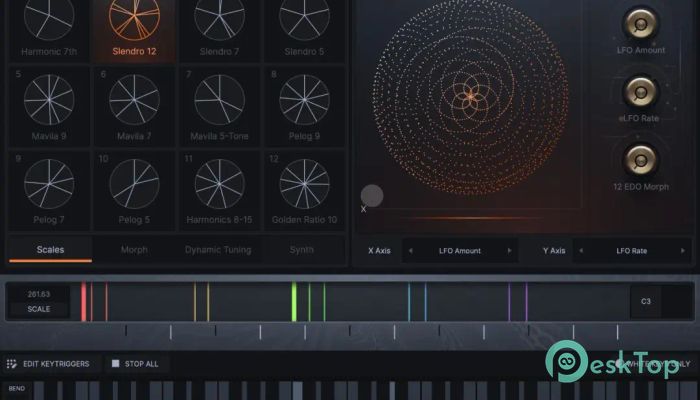Pick the Pelog 9 scale preset
Viewport: 700px width, 400px height.
(304, 100)
